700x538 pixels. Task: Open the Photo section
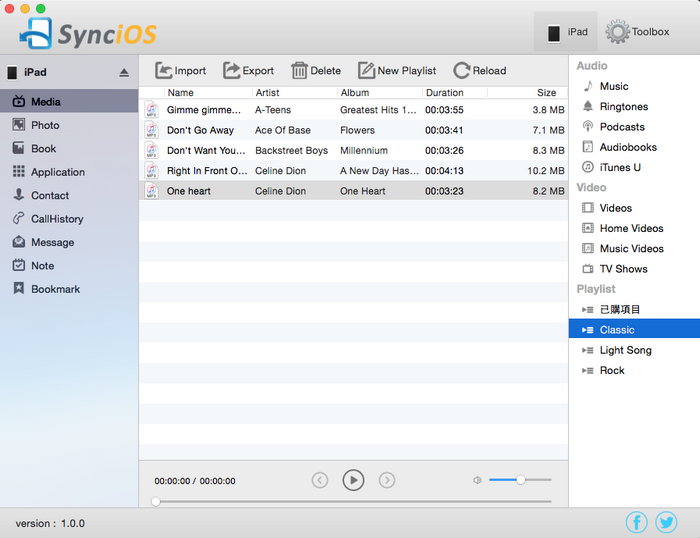[69, 125]
